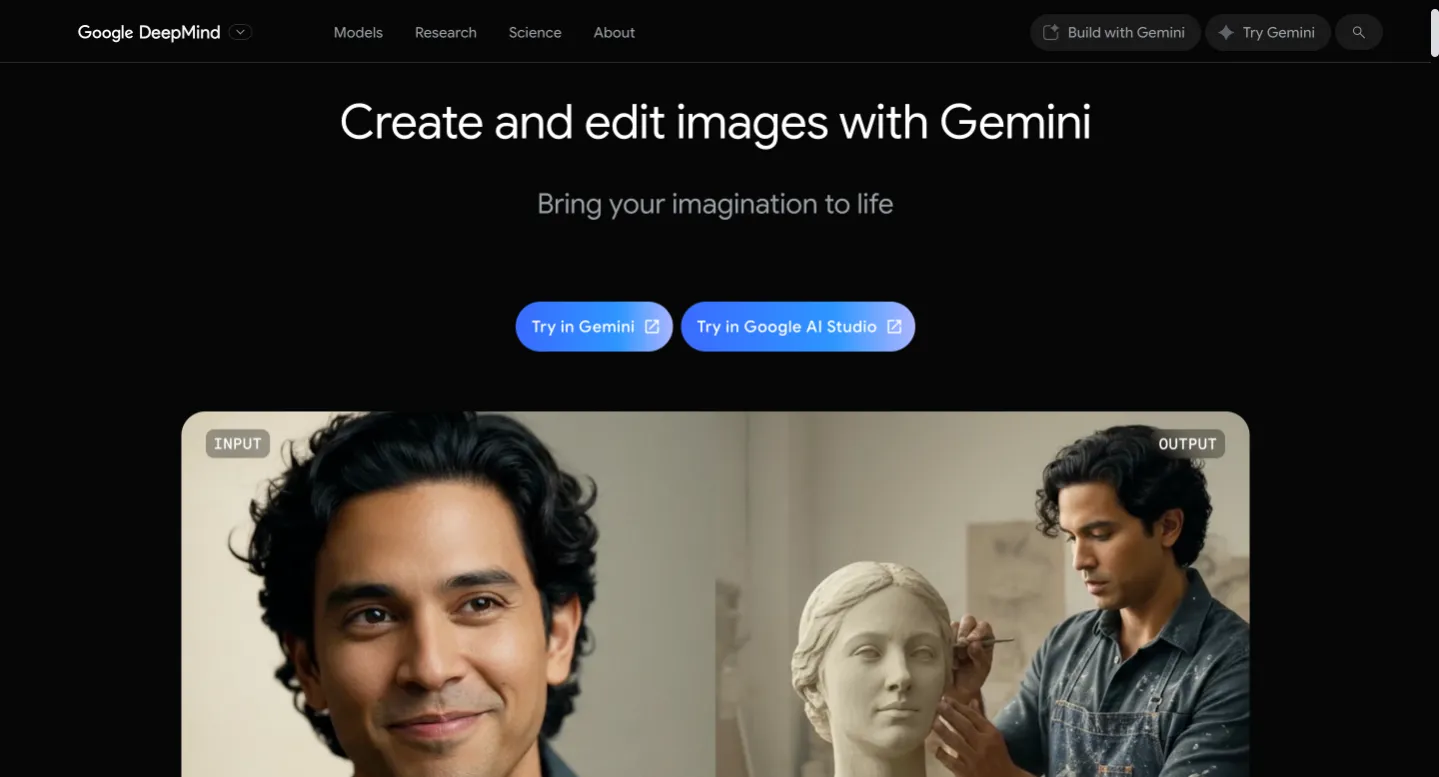Click the Try in Gemini button
Screen dimensions: 1439x777
pyautogui.click(x=594, y=326)
